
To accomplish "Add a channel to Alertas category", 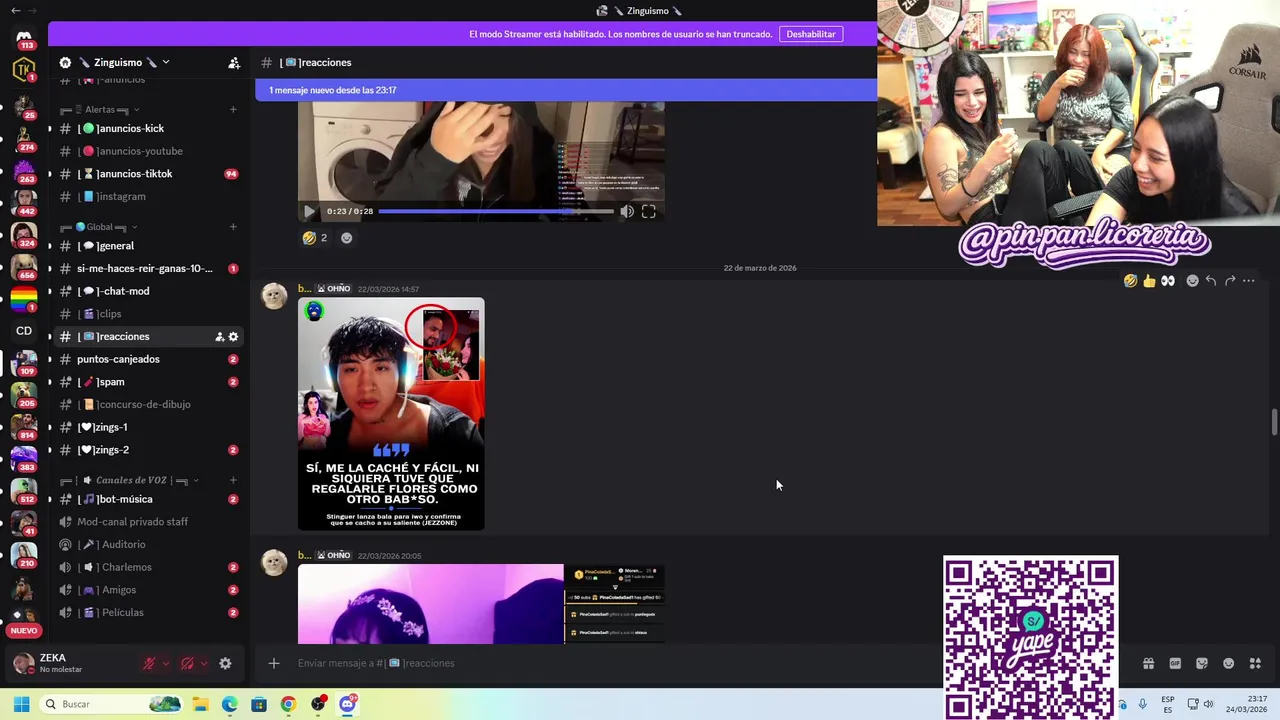I will (x=233, y=109).
